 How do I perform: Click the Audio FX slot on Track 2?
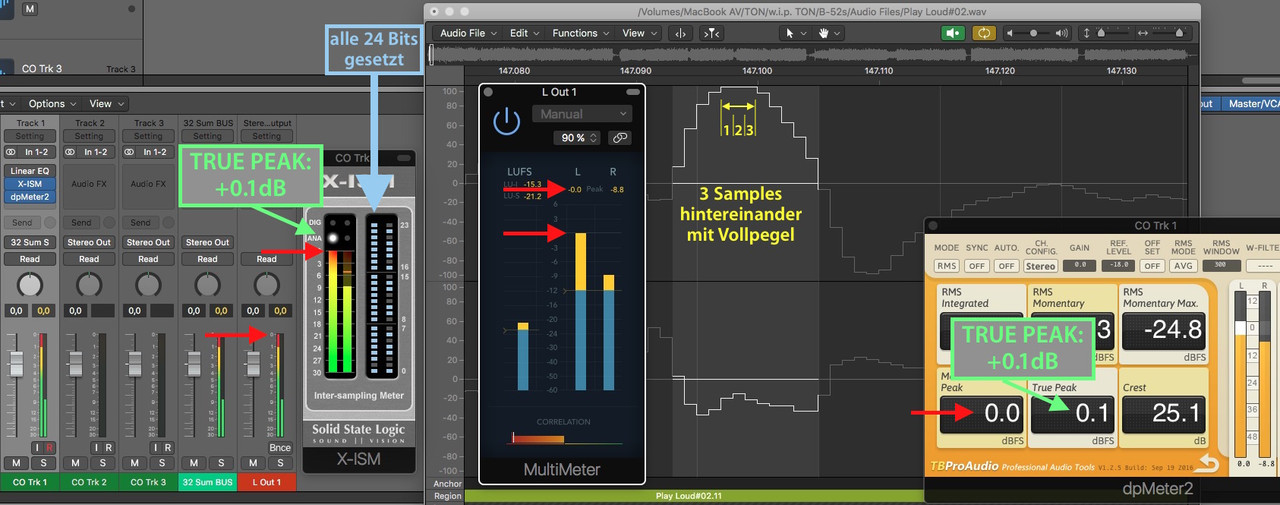coord(89,184)
